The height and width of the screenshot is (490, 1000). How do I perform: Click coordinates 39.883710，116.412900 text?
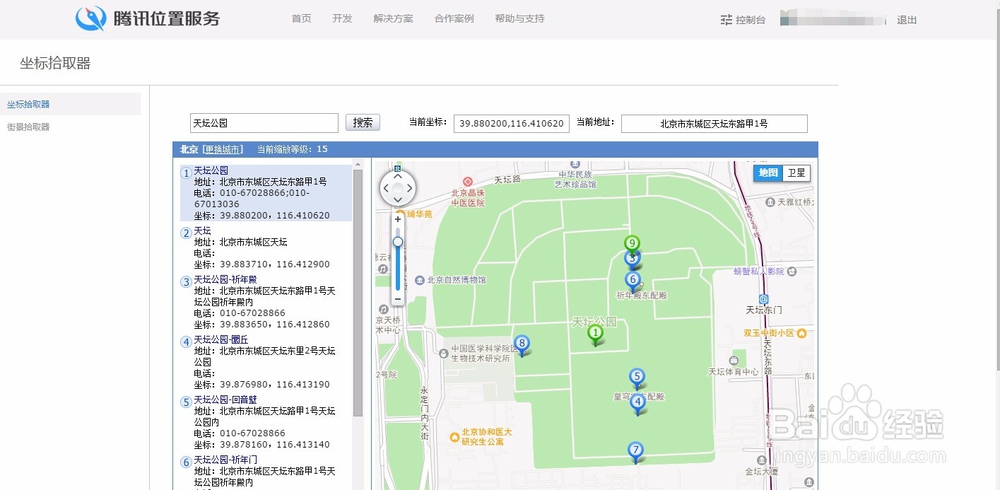275,264
